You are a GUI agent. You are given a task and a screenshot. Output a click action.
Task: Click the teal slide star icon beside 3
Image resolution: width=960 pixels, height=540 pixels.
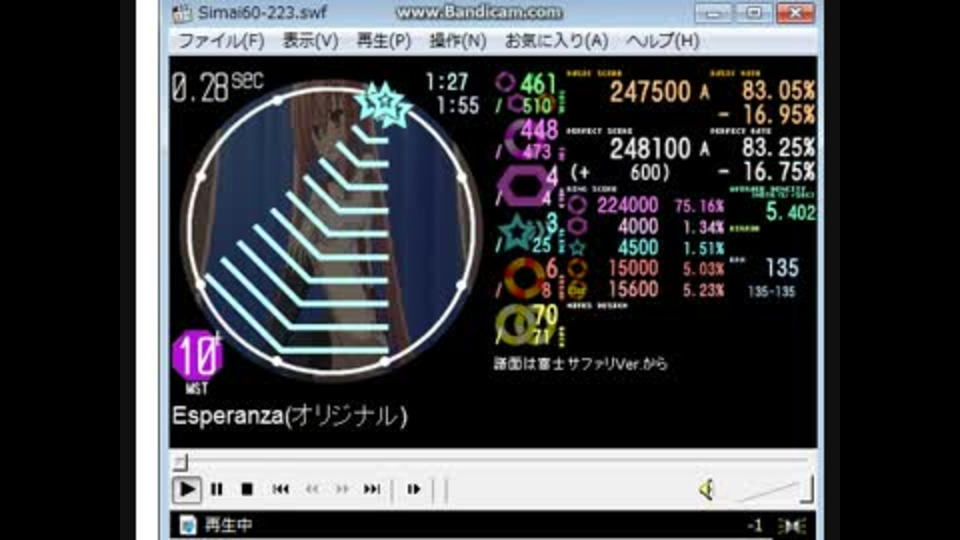click(517, 233)
